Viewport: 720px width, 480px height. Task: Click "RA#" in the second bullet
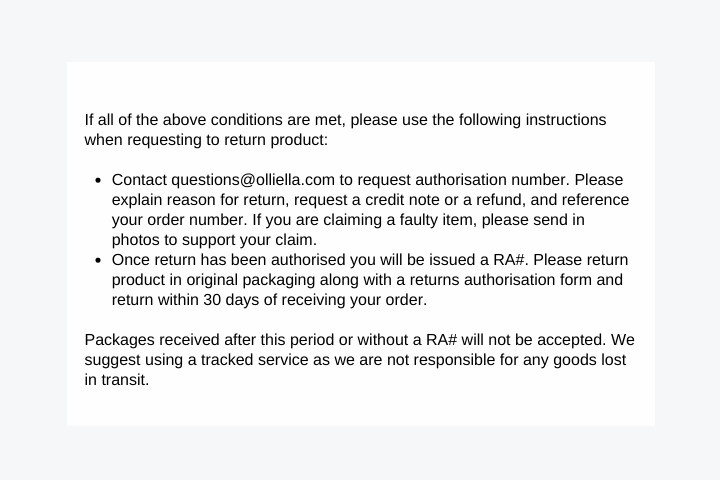point(509,260)
